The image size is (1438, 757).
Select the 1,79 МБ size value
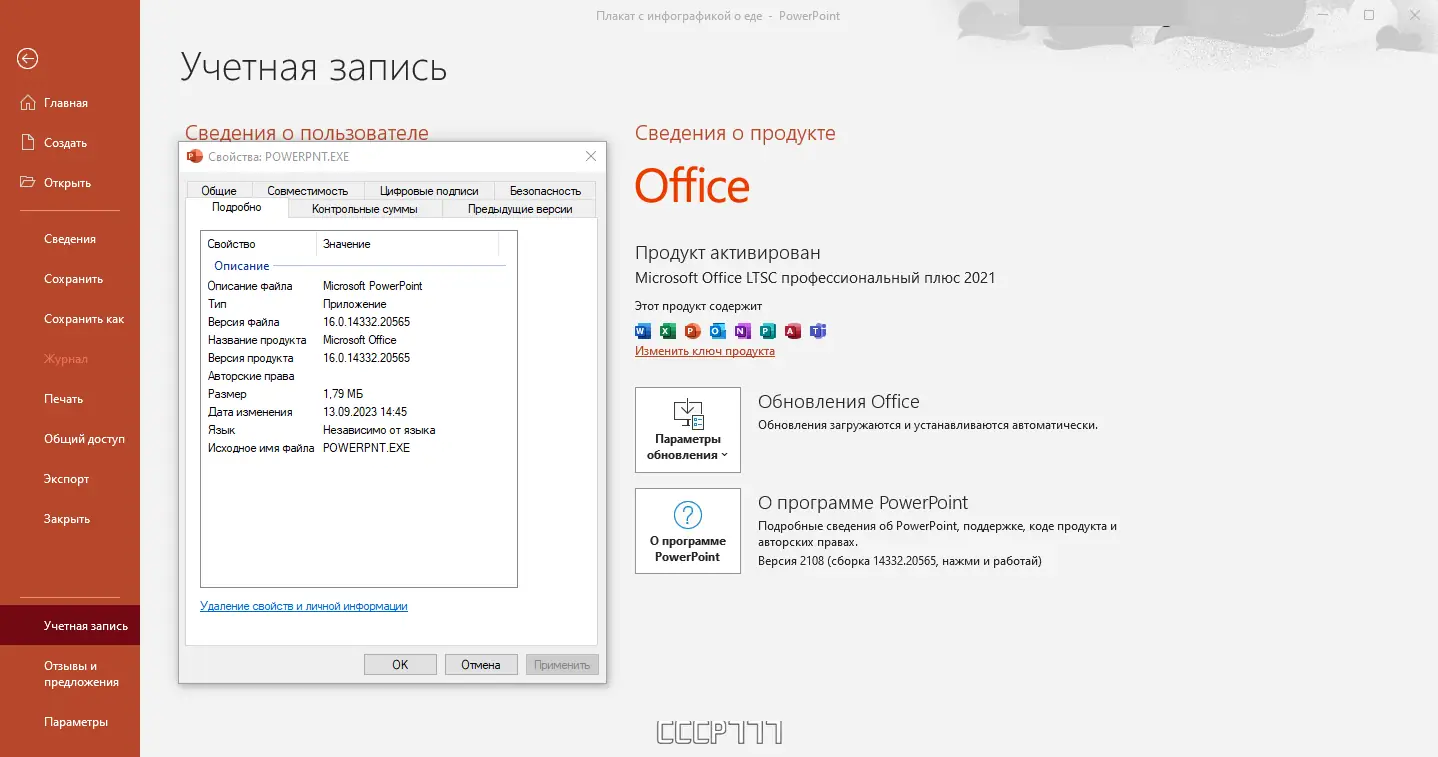coord(343,394)
